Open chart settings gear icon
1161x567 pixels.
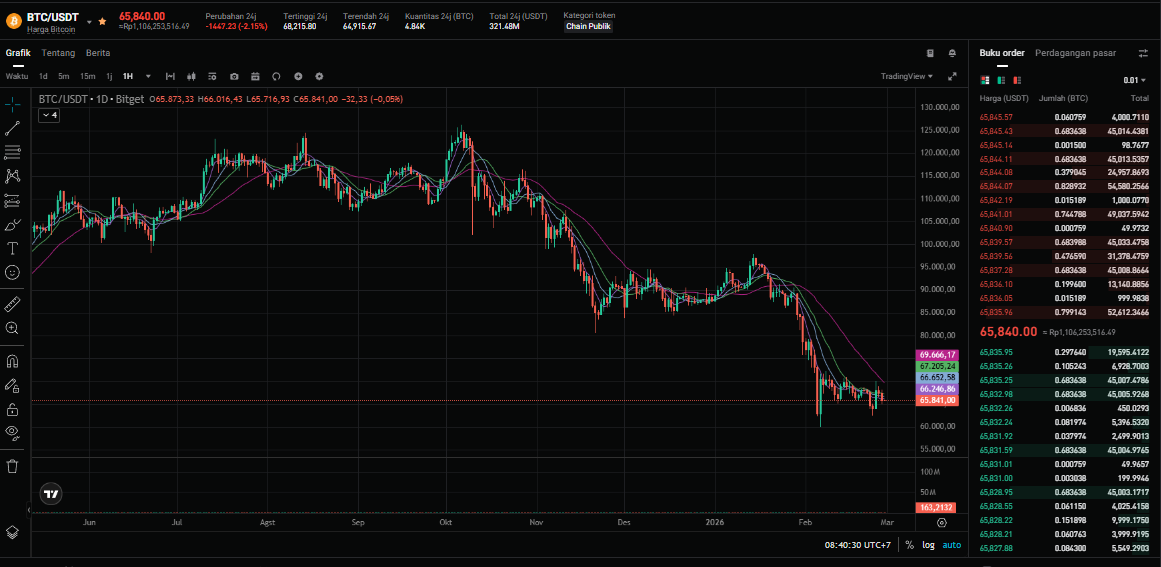[319, 76]
